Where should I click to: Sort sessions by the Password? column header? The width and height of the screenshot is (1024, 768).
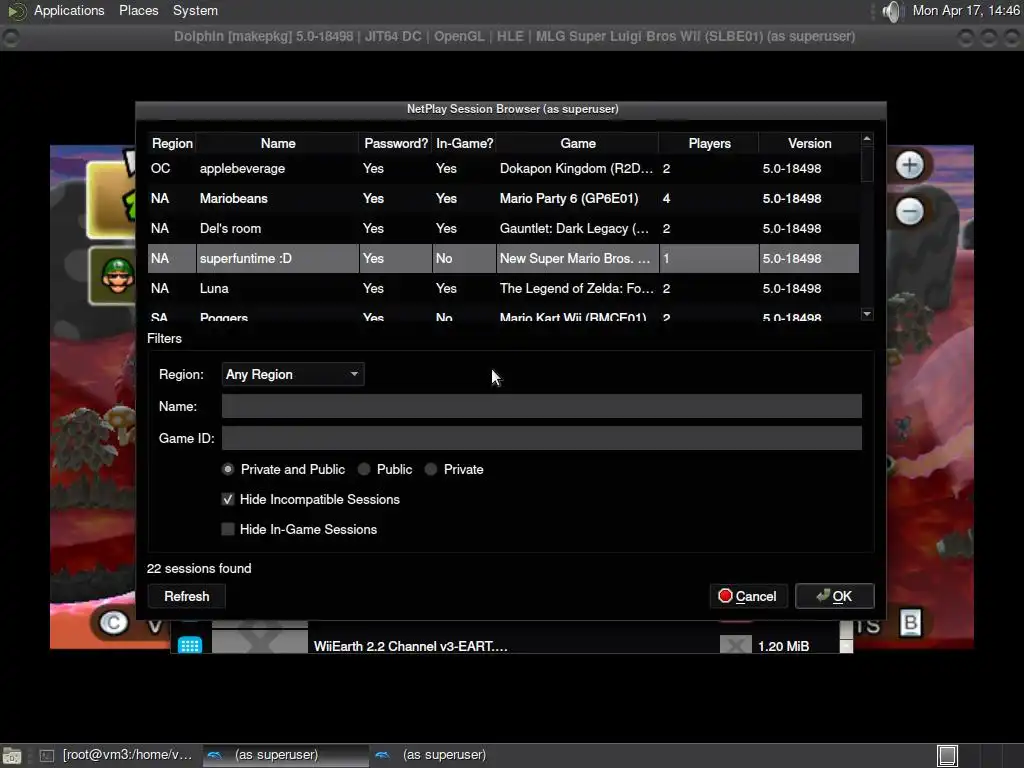[x=396, y=143]
